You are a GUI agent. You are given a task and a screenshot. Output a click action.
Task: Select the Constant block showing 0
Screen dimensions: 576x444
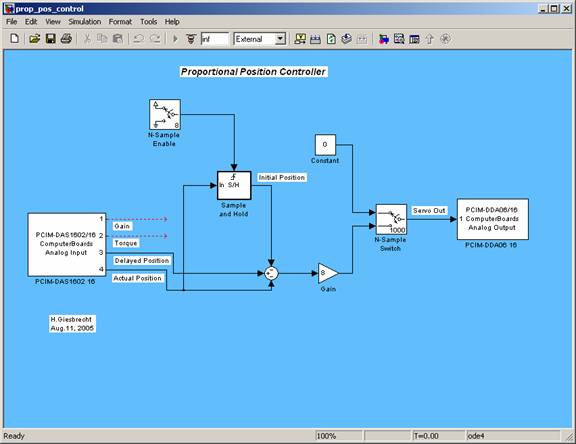(325, 145)
